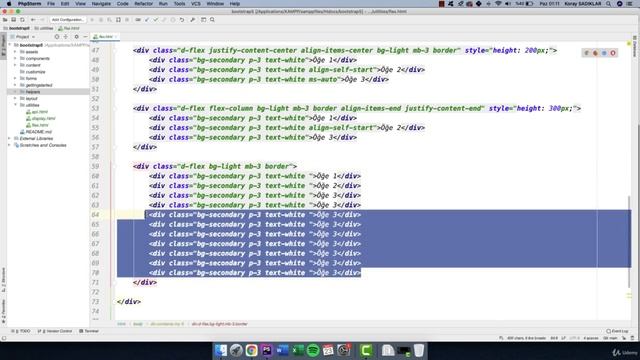Open the Tools menu
Screen dimensions: 640x360
179,4
